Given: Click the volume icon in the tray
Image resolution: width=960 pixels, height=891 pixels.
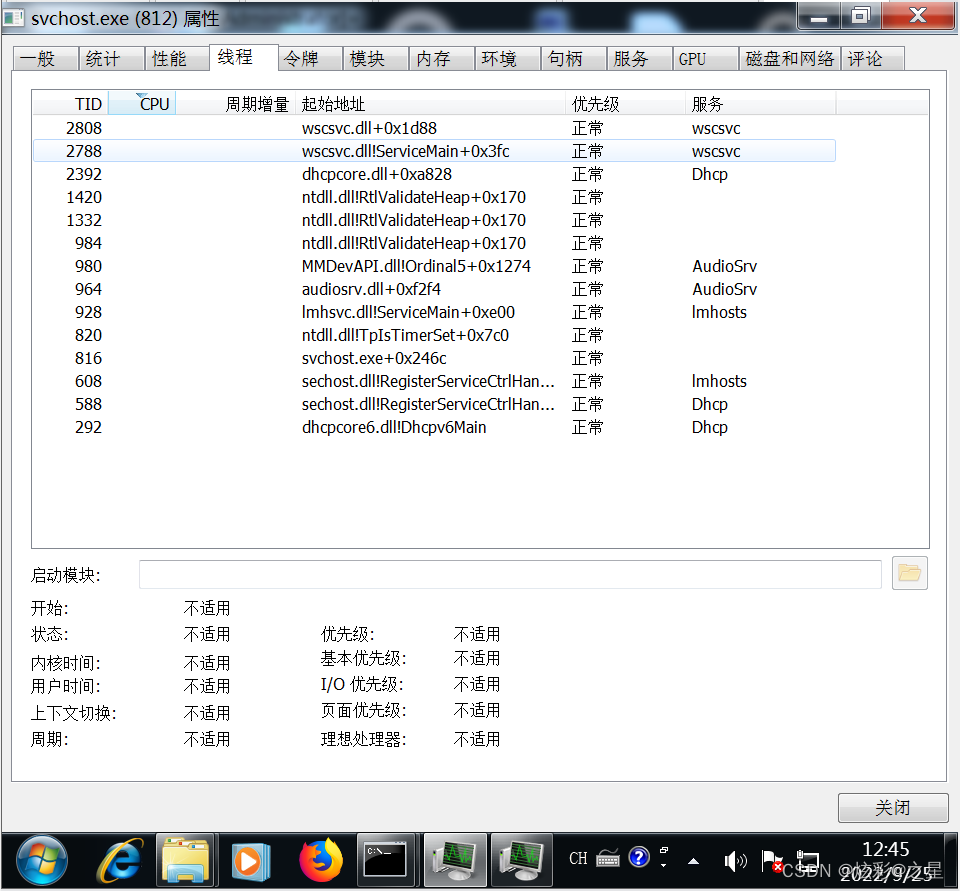Looking at the screenshot, I should tap(735, 860).
